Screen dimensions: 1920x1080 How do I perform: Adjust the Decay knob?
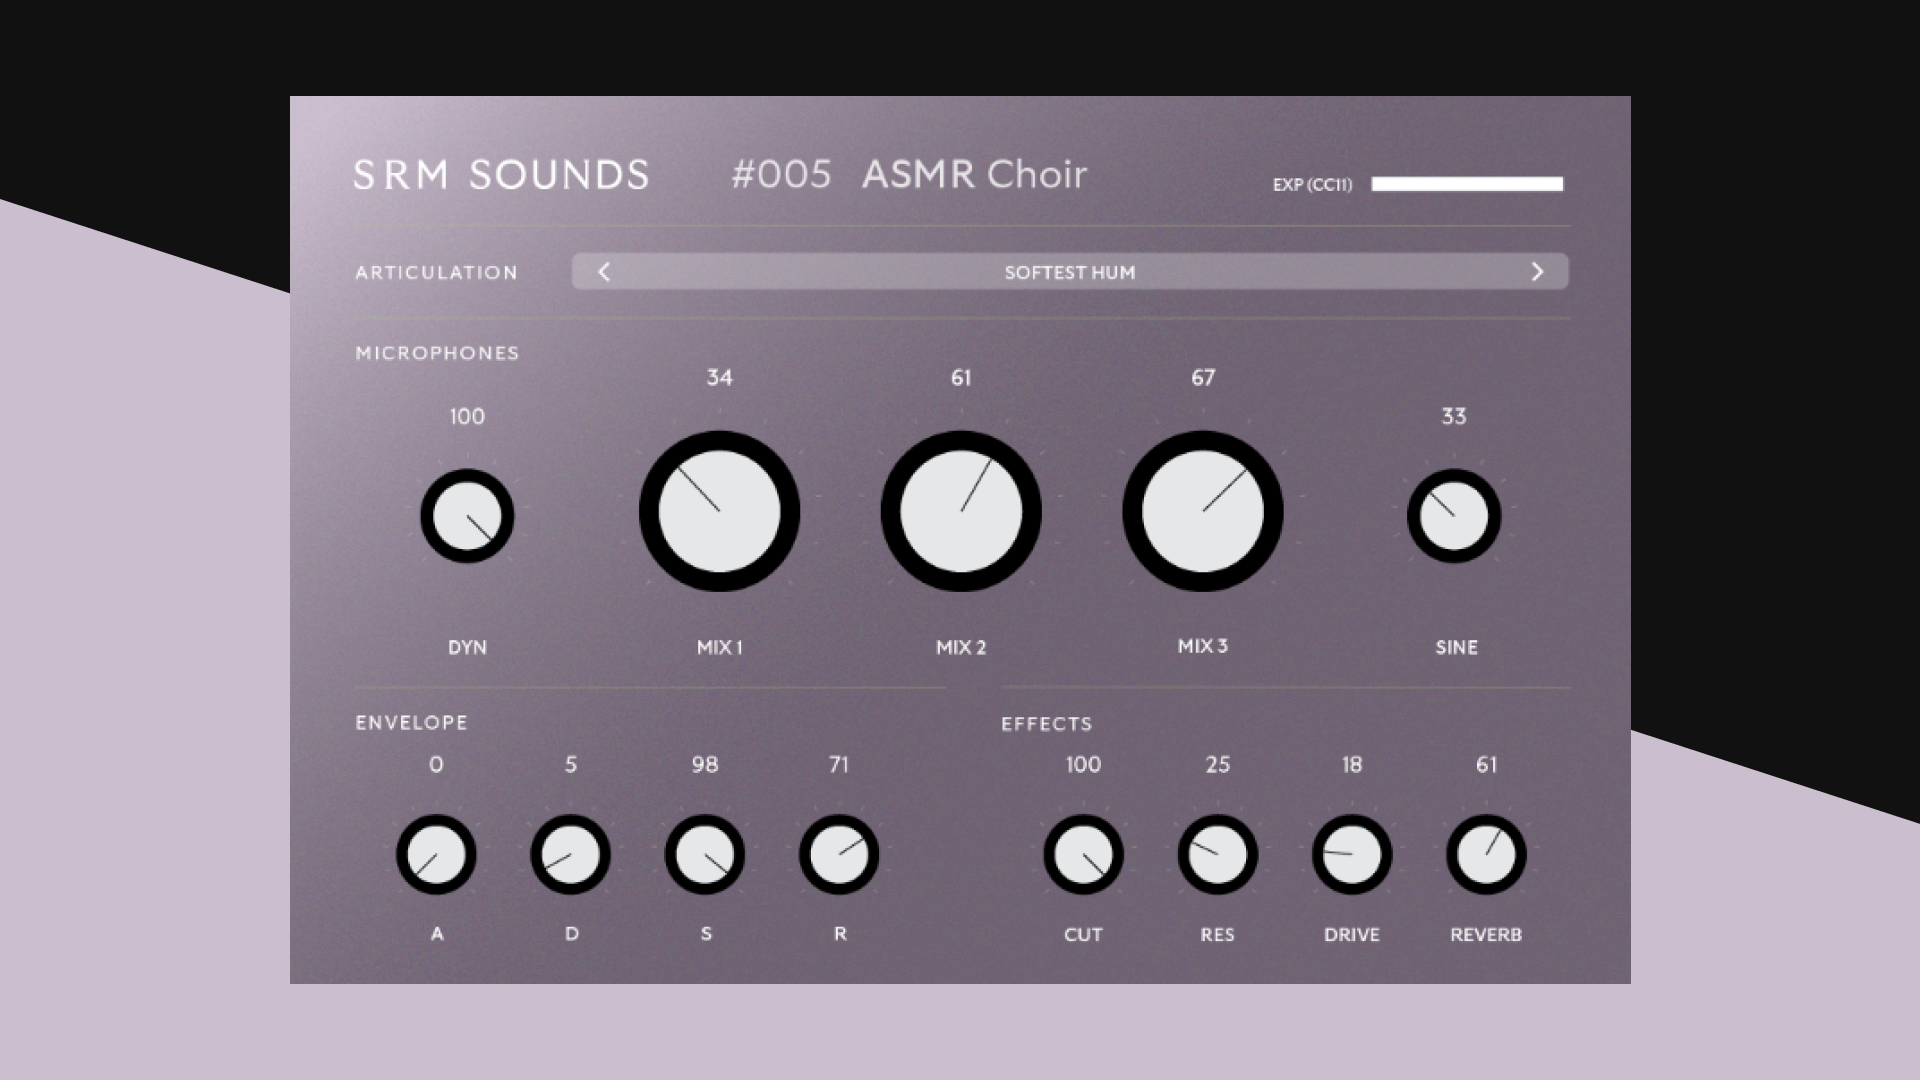[570, 855]
